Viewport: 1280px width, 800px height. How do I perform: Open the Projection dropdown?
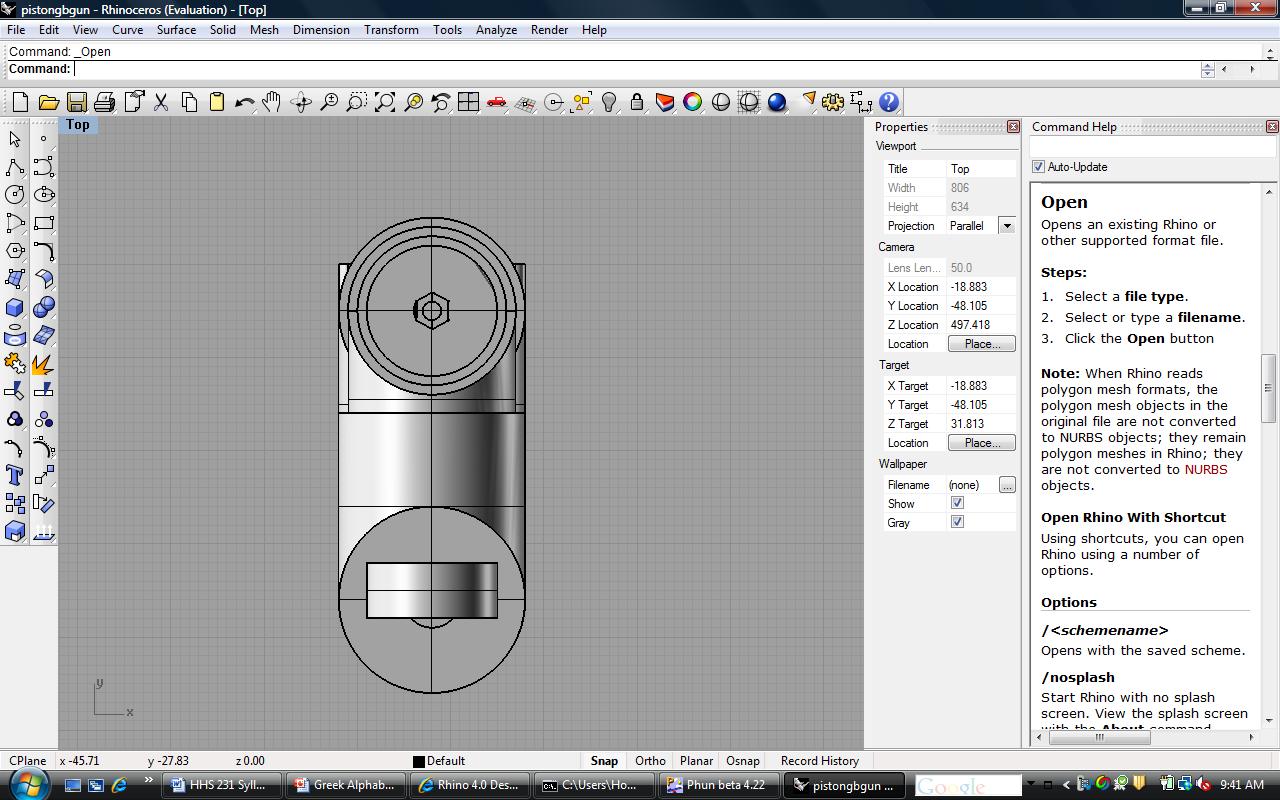coord(1007,226)
